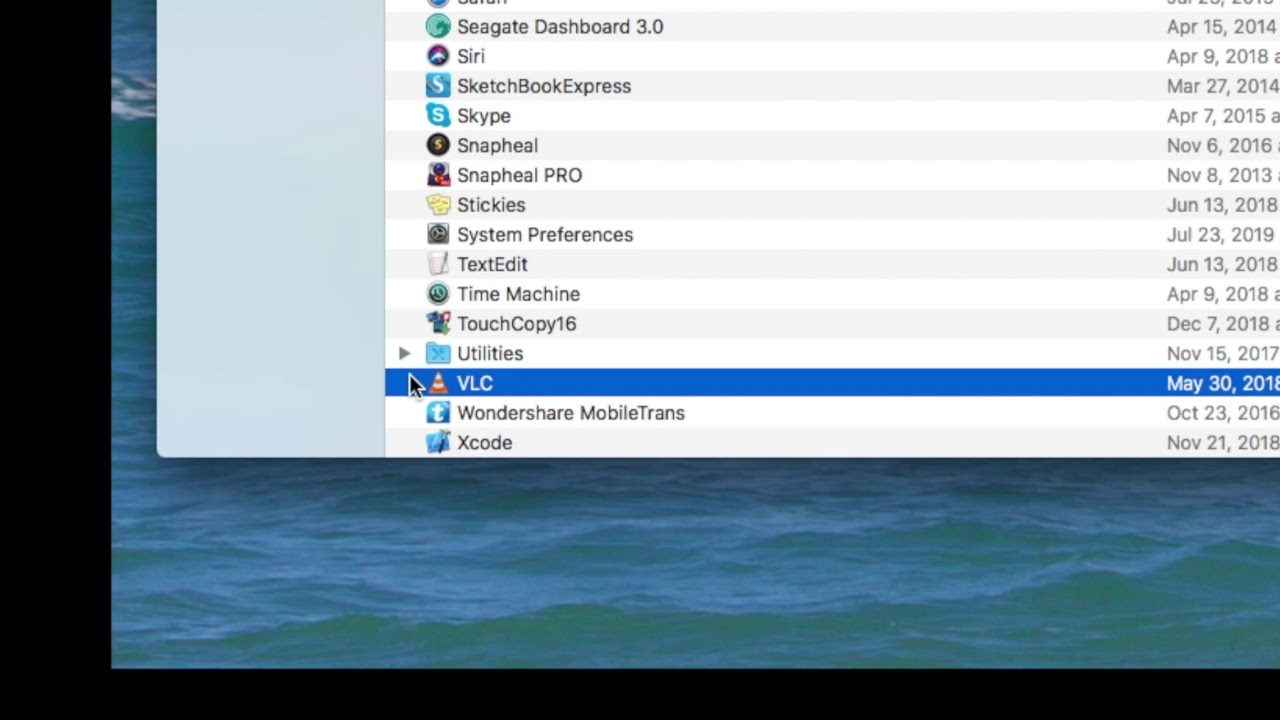Click the Wondershare MobileTrans app icon
Screen dimensions: 1280x720
(x=438, y=413)
